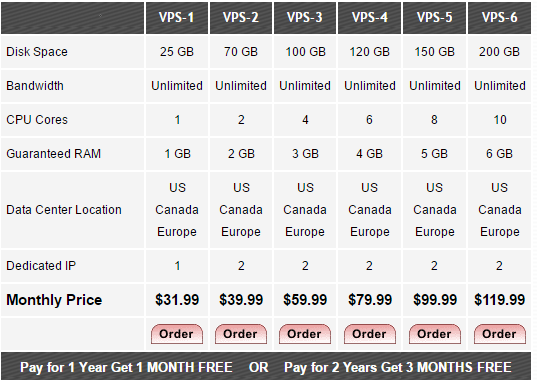Click the Monthly Price row heading
Viewport: 537px width, 380px height.
point(54,300)
